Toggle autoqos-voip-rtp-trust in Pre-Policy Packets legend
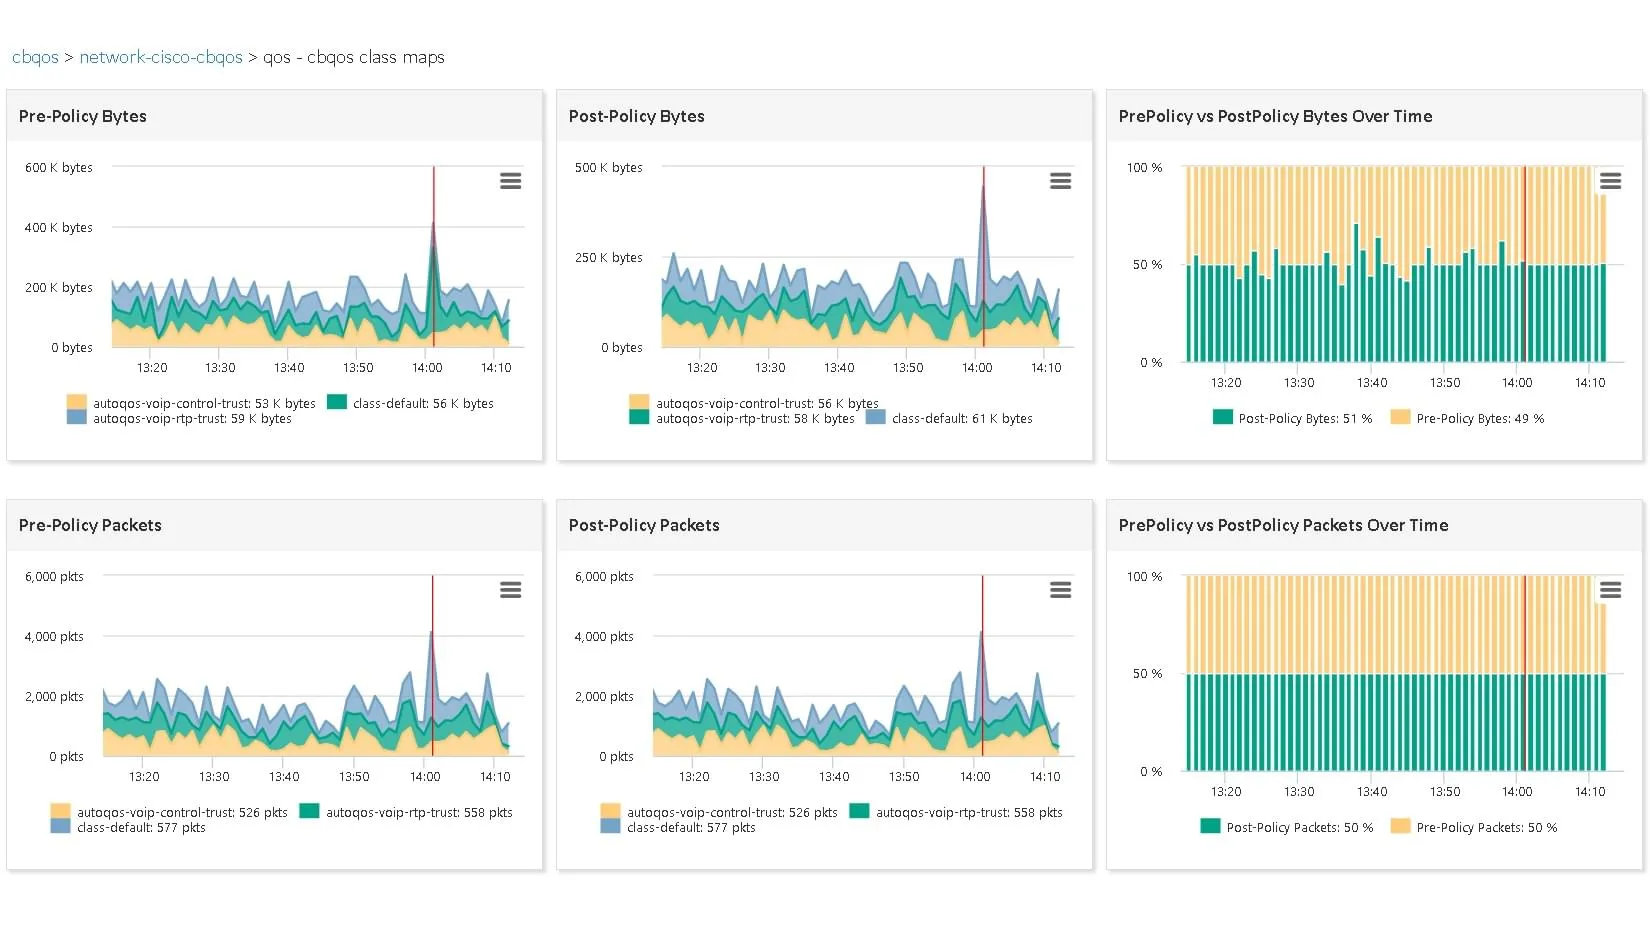 [x=310, y=811]
